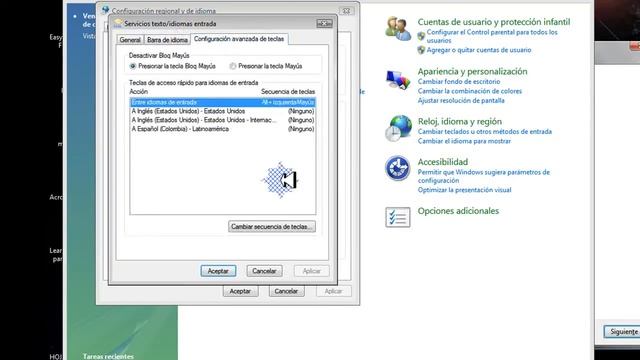This screenshot has height=360, width=640.
Task: Click Ajustar resolución de pantalla link
Action: pos(461,100)
